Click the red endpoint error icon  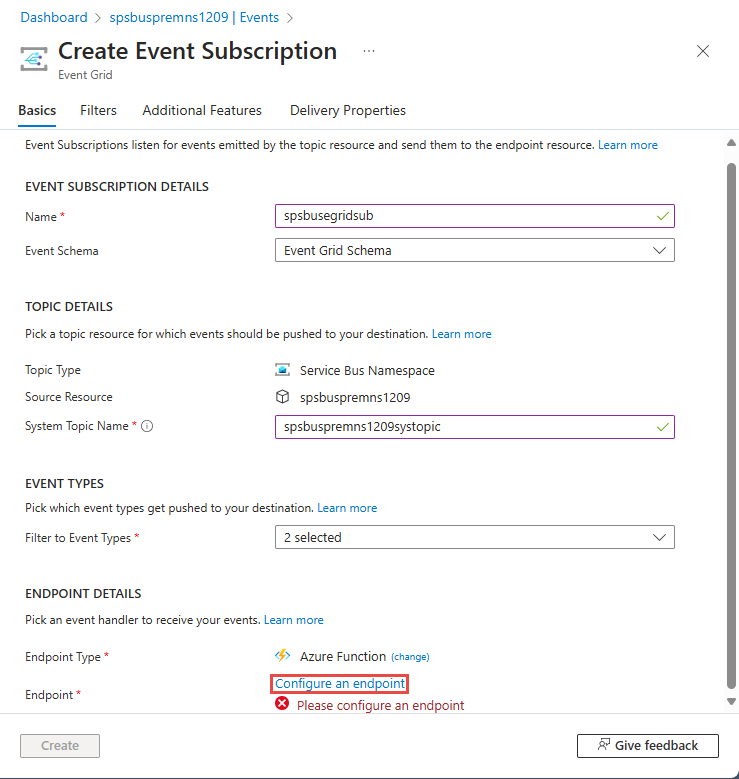point(282,704)
